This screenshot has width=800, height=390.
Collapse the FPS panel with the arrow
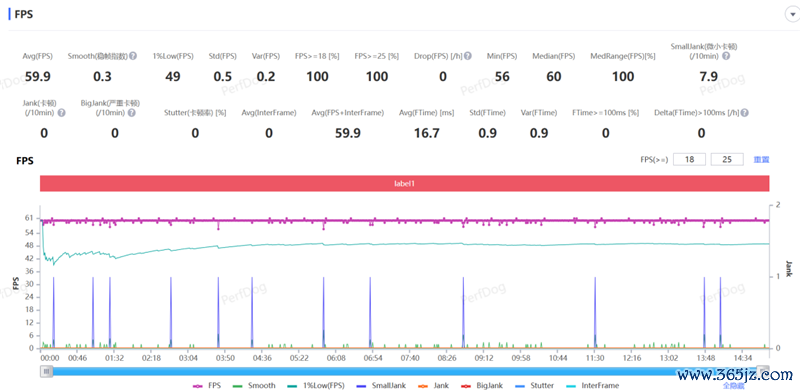[x=792, y=14]
